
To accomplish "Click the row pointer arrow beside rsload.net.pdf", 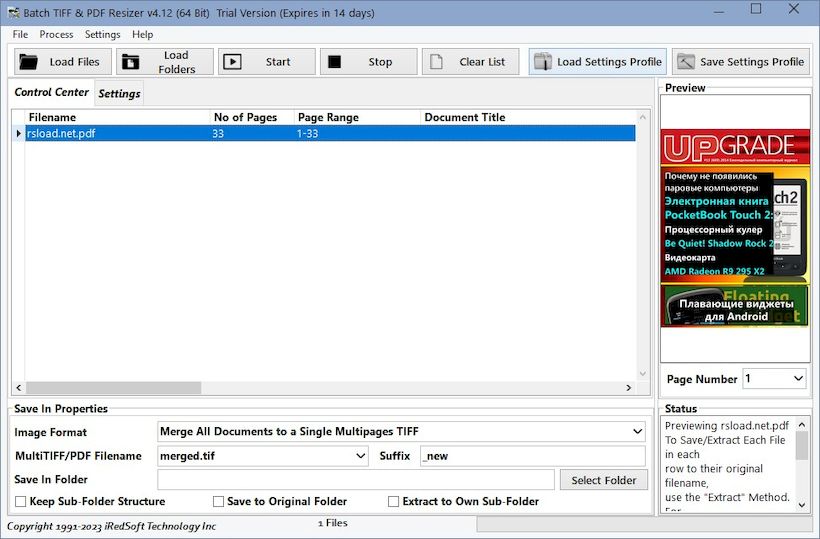I will (18, 133).
